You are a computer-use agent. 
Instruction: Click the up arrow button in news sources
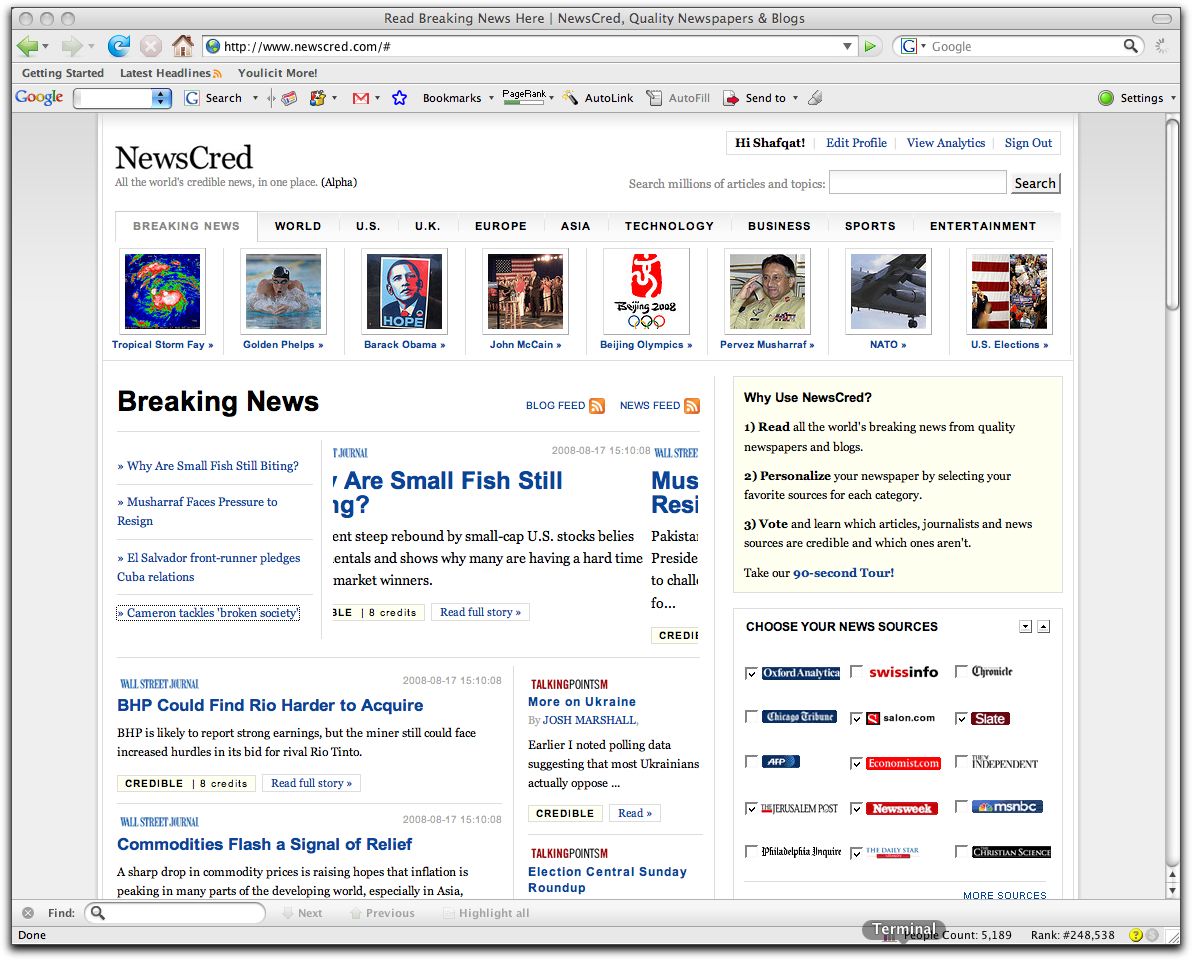(x=1044, y=626)
